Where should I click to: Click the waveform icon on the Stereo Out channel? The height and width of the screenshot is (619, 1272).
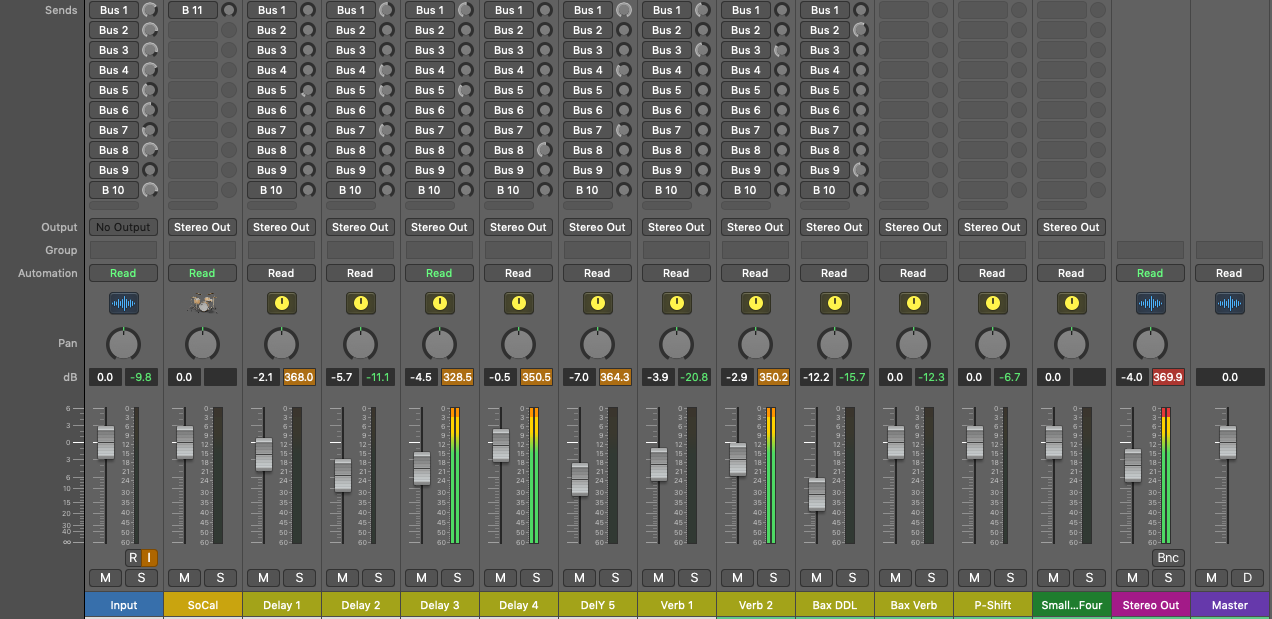1150,303
